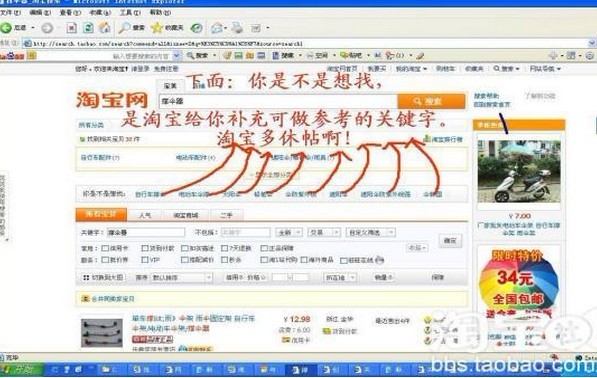Click the orange 搜索 button
The image size is (597, 378).
(x=431, y=101)
